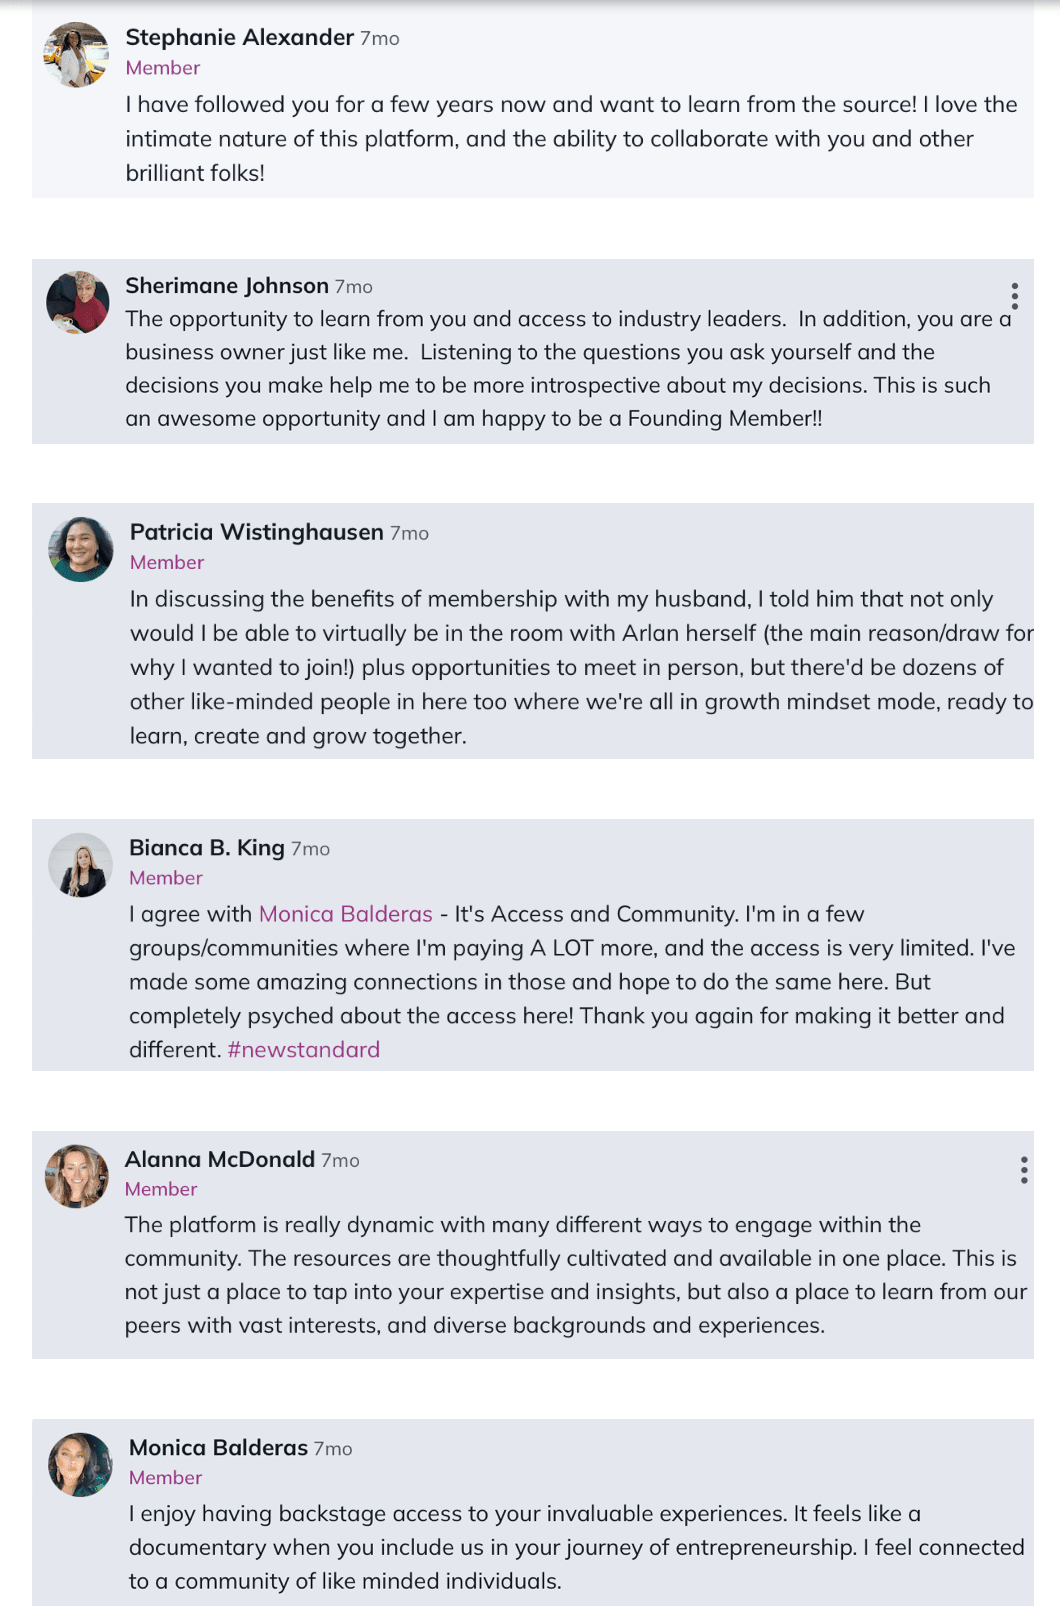Viewport: 1060px width, 1606px height.
Task: Click Patricia Wistinghausen's profile picture
Action: pyautogui.click(x=81, y=549)
